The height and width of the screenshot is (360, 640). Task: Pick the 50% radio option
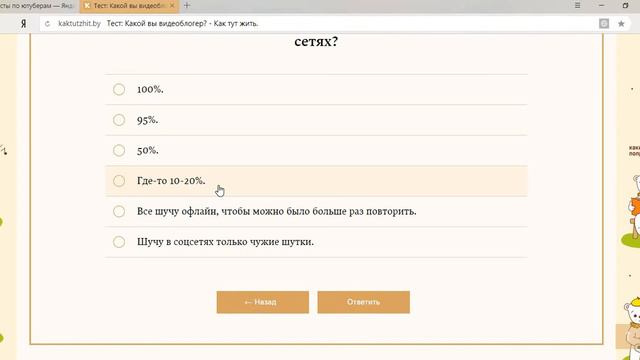point(119,150)
